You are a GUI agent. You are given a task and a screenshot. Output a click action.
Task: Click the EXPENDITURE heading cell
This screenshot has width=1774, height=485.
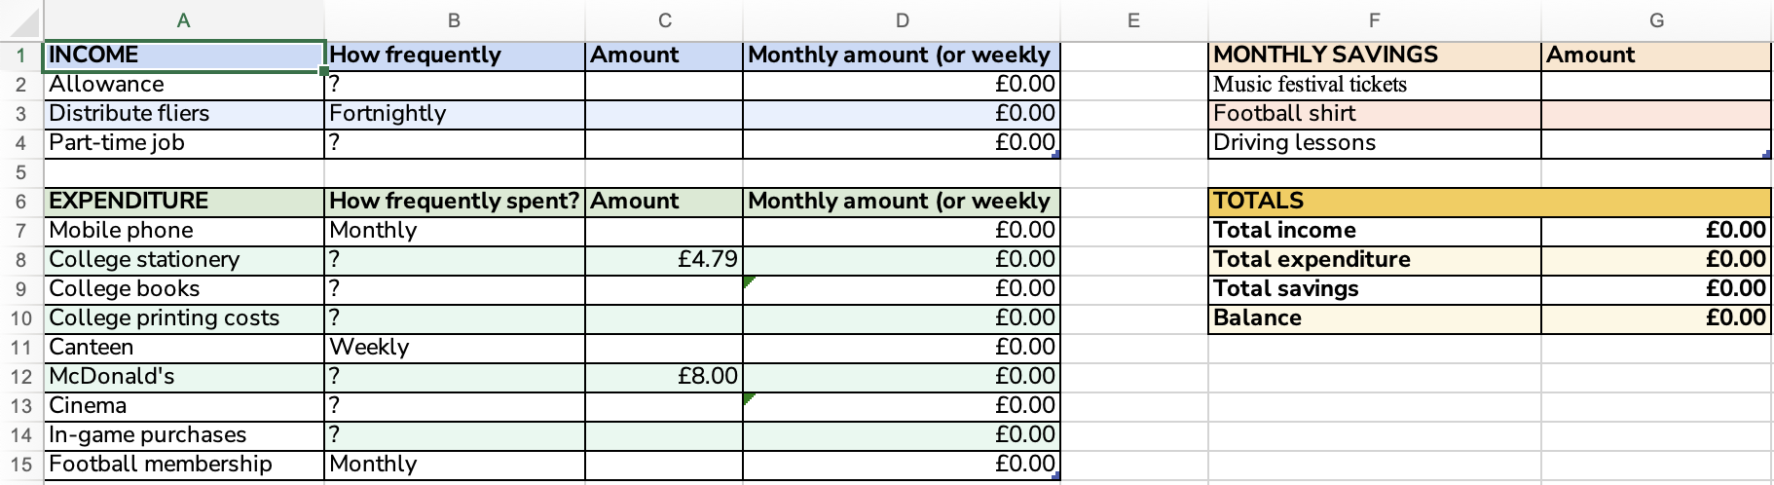tap(184, 201)
